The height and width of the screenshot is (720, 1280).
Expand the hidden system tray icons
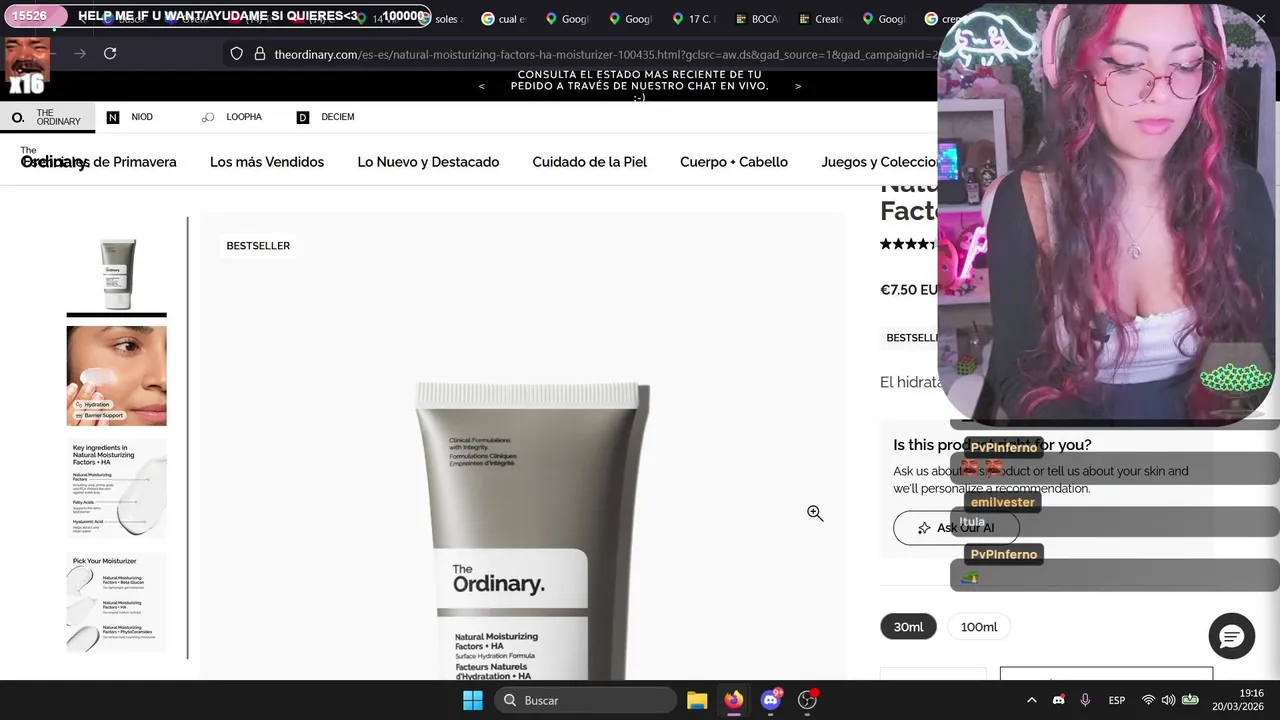click(1031, 700)
